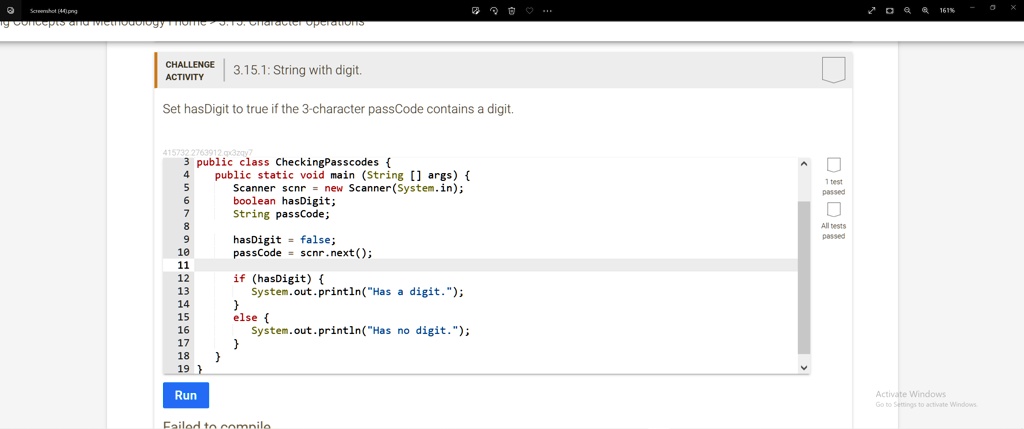Delete the screenshot with the trash icon
This screenshot has height=429, width=1024.
point(512,10)
